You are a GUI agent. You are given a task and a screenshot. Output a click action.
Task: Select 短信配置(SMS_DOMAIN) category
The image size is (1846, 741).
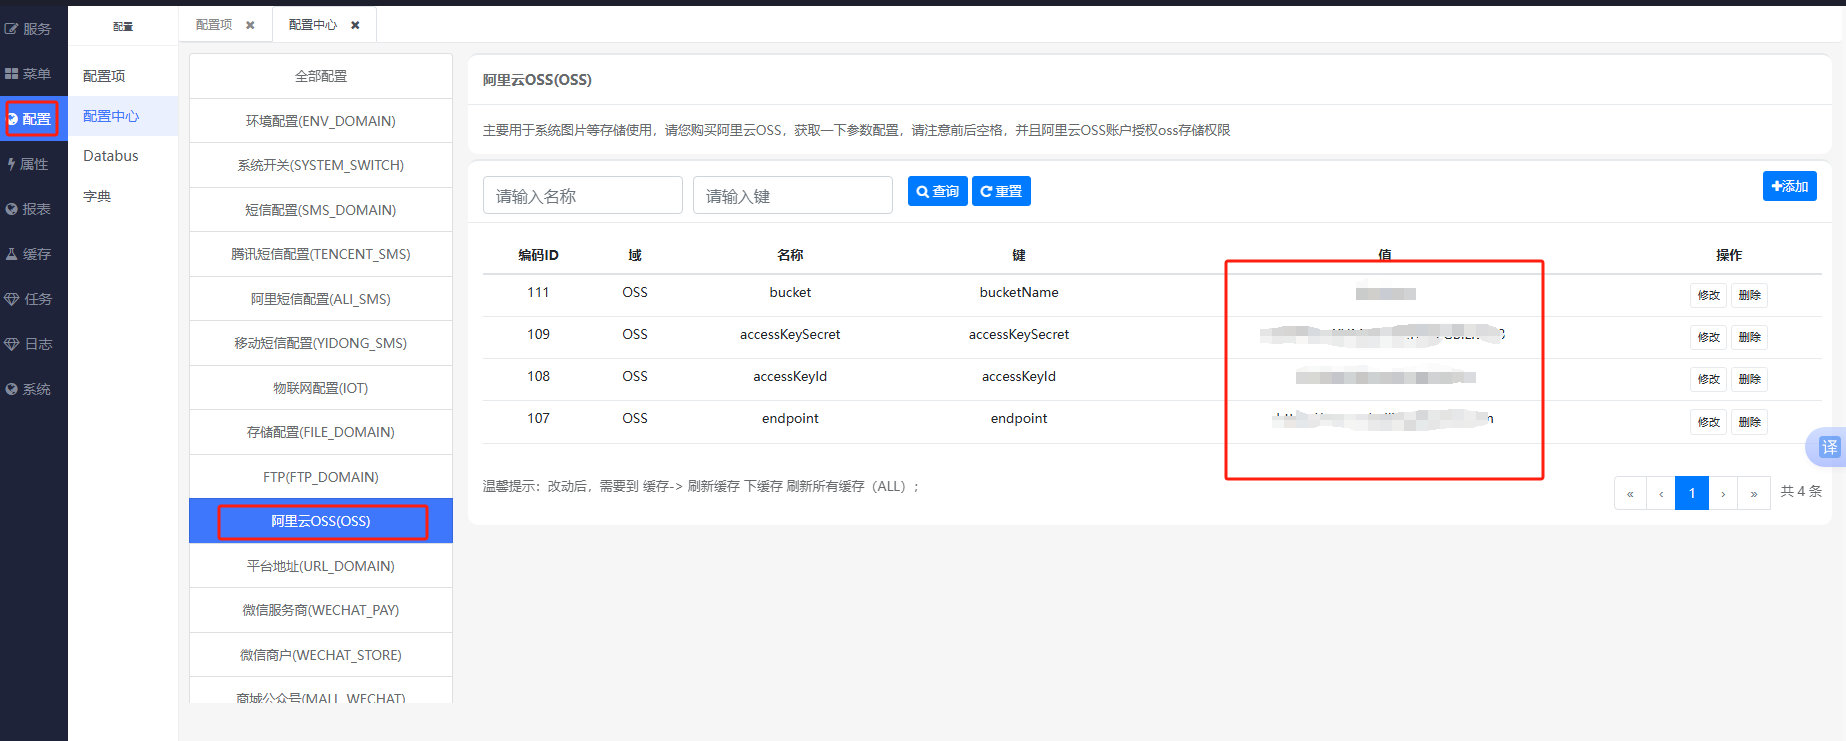(321, 210)
